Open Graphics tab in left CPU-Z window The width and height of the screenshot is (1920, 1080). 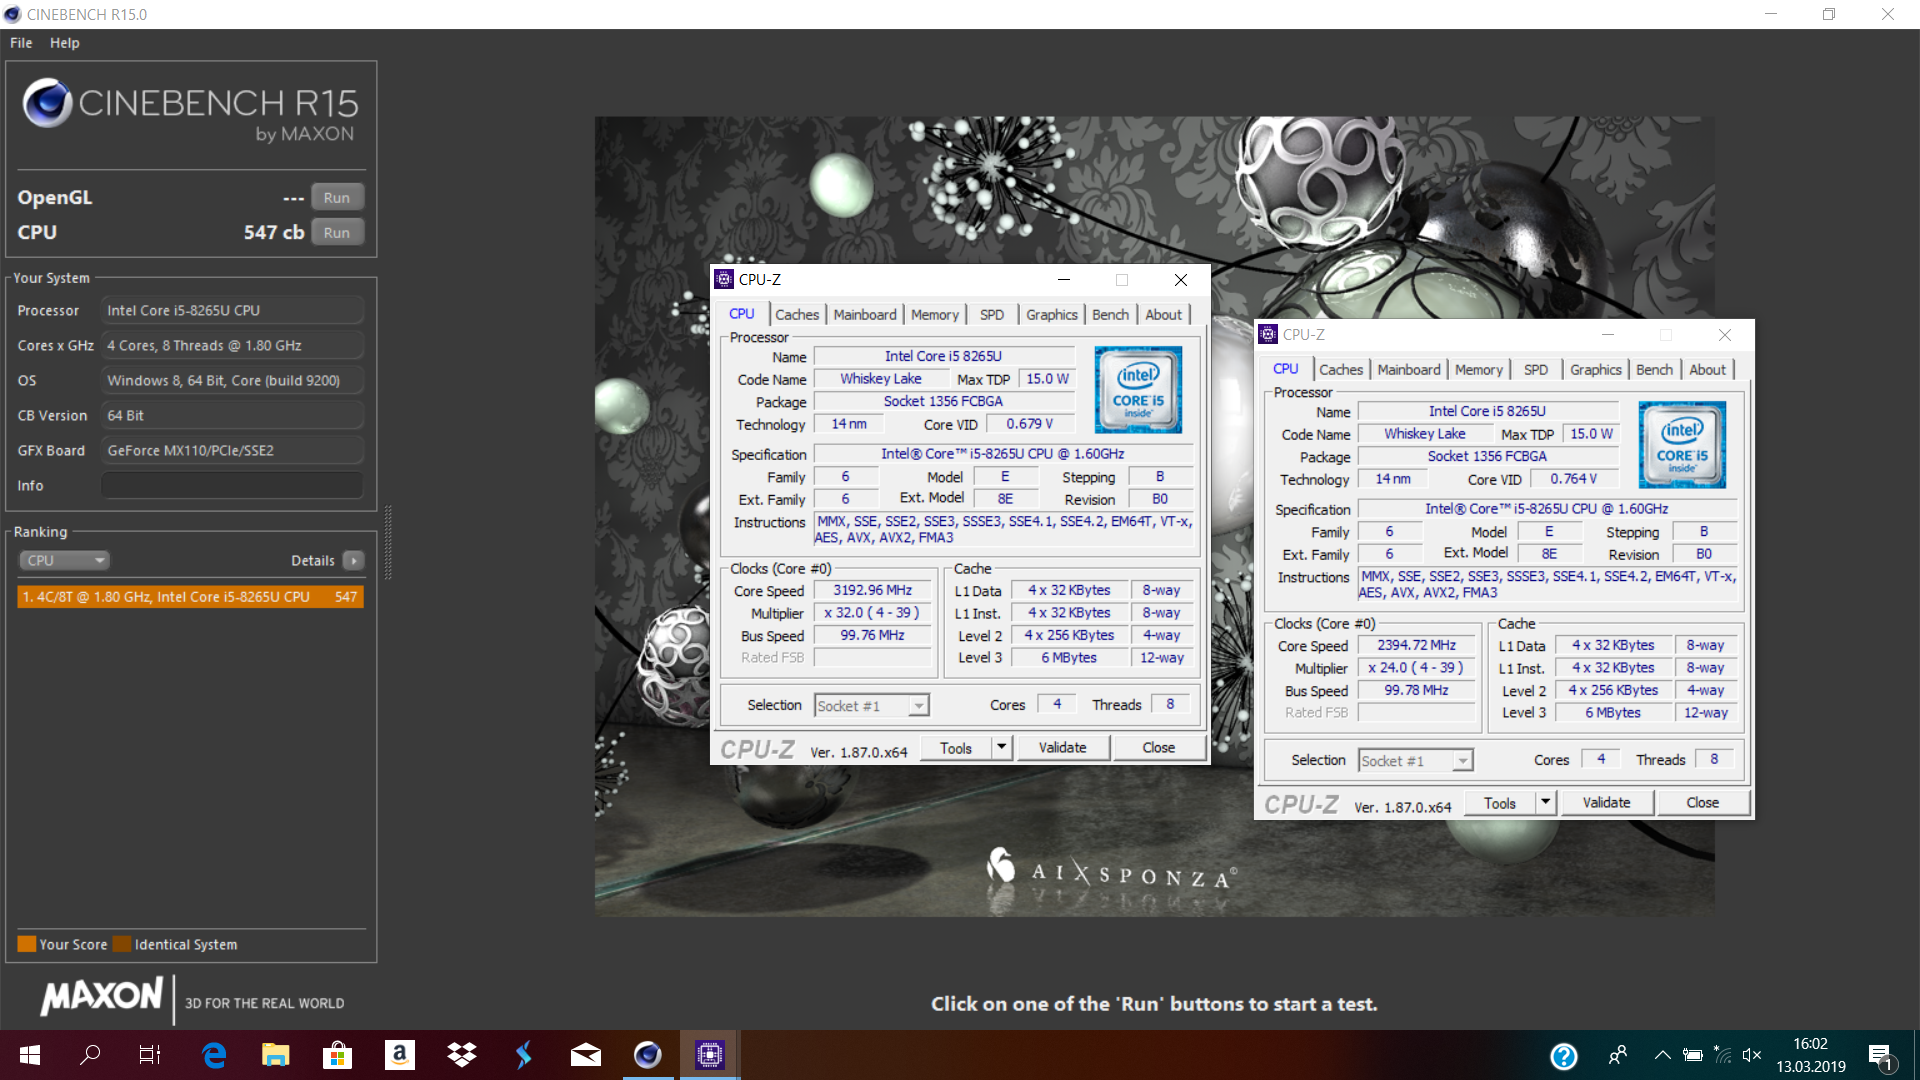tap(1051, 314)
